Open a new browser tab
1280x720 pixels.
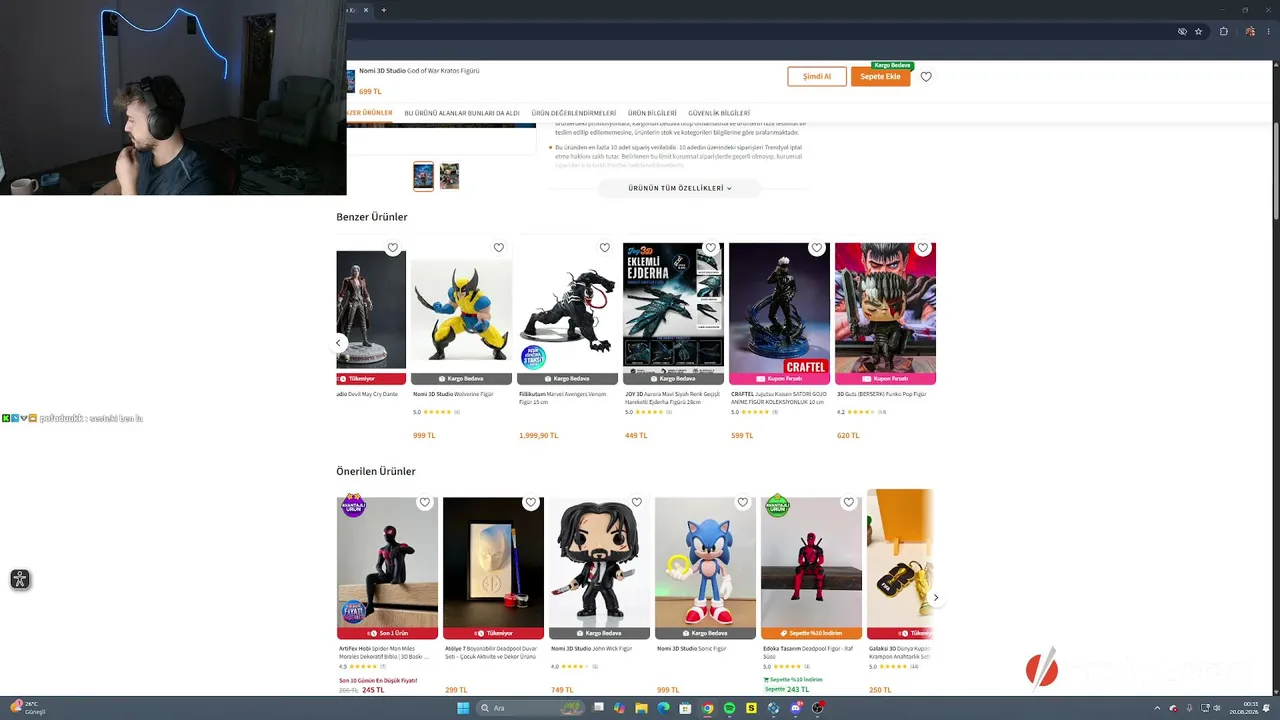(x=384, y=10)
